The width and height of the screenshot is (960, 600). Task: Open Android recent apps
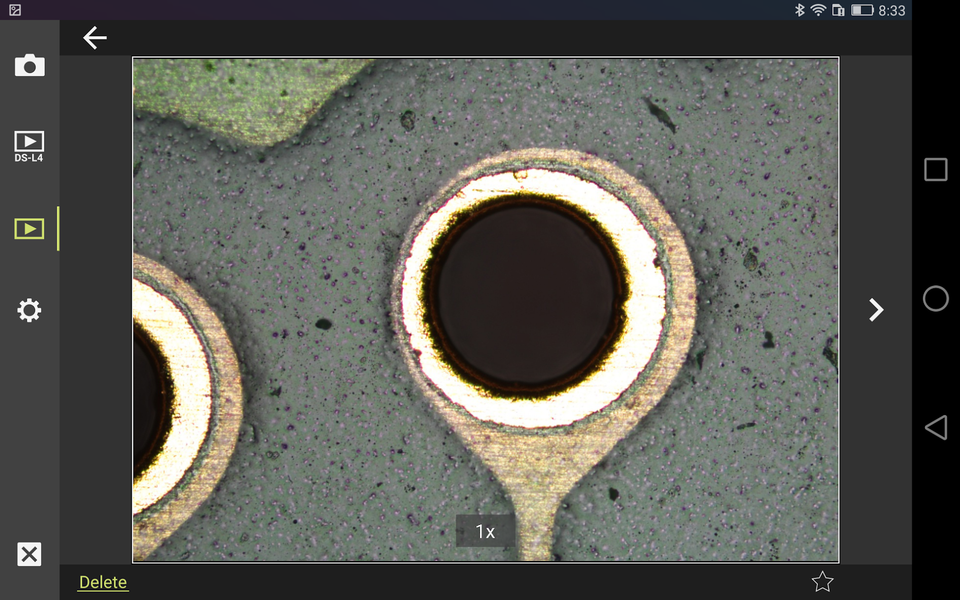pos(936,169)
